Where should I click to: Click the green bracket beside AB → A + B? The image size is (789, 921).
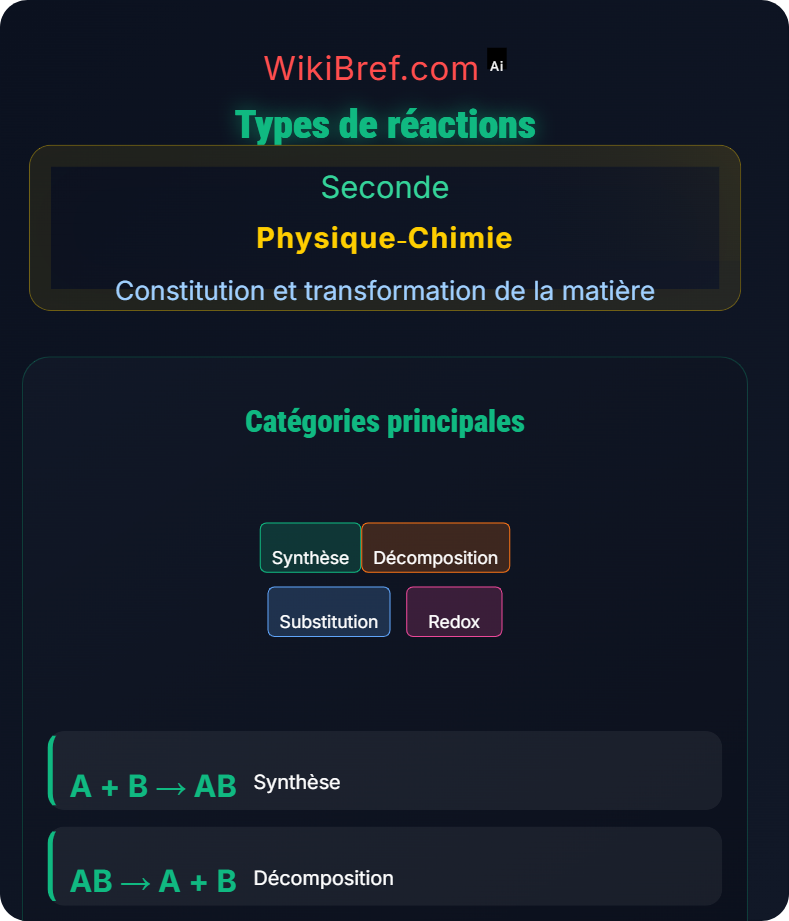tap(50, 867)
